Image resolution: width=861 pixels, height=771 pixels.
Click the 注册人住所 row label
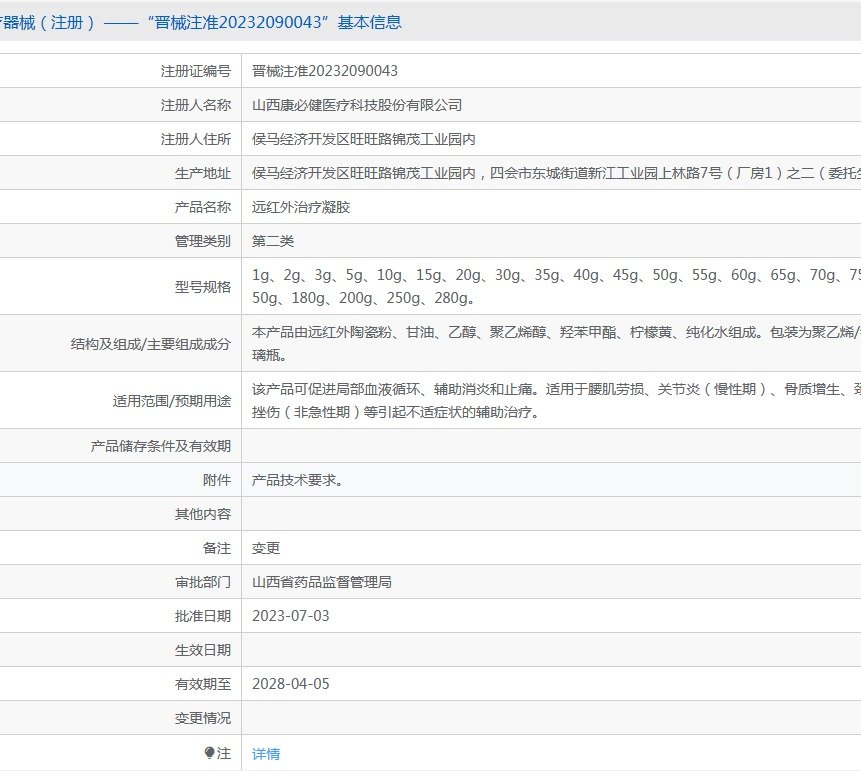click(x=195, y=139)
